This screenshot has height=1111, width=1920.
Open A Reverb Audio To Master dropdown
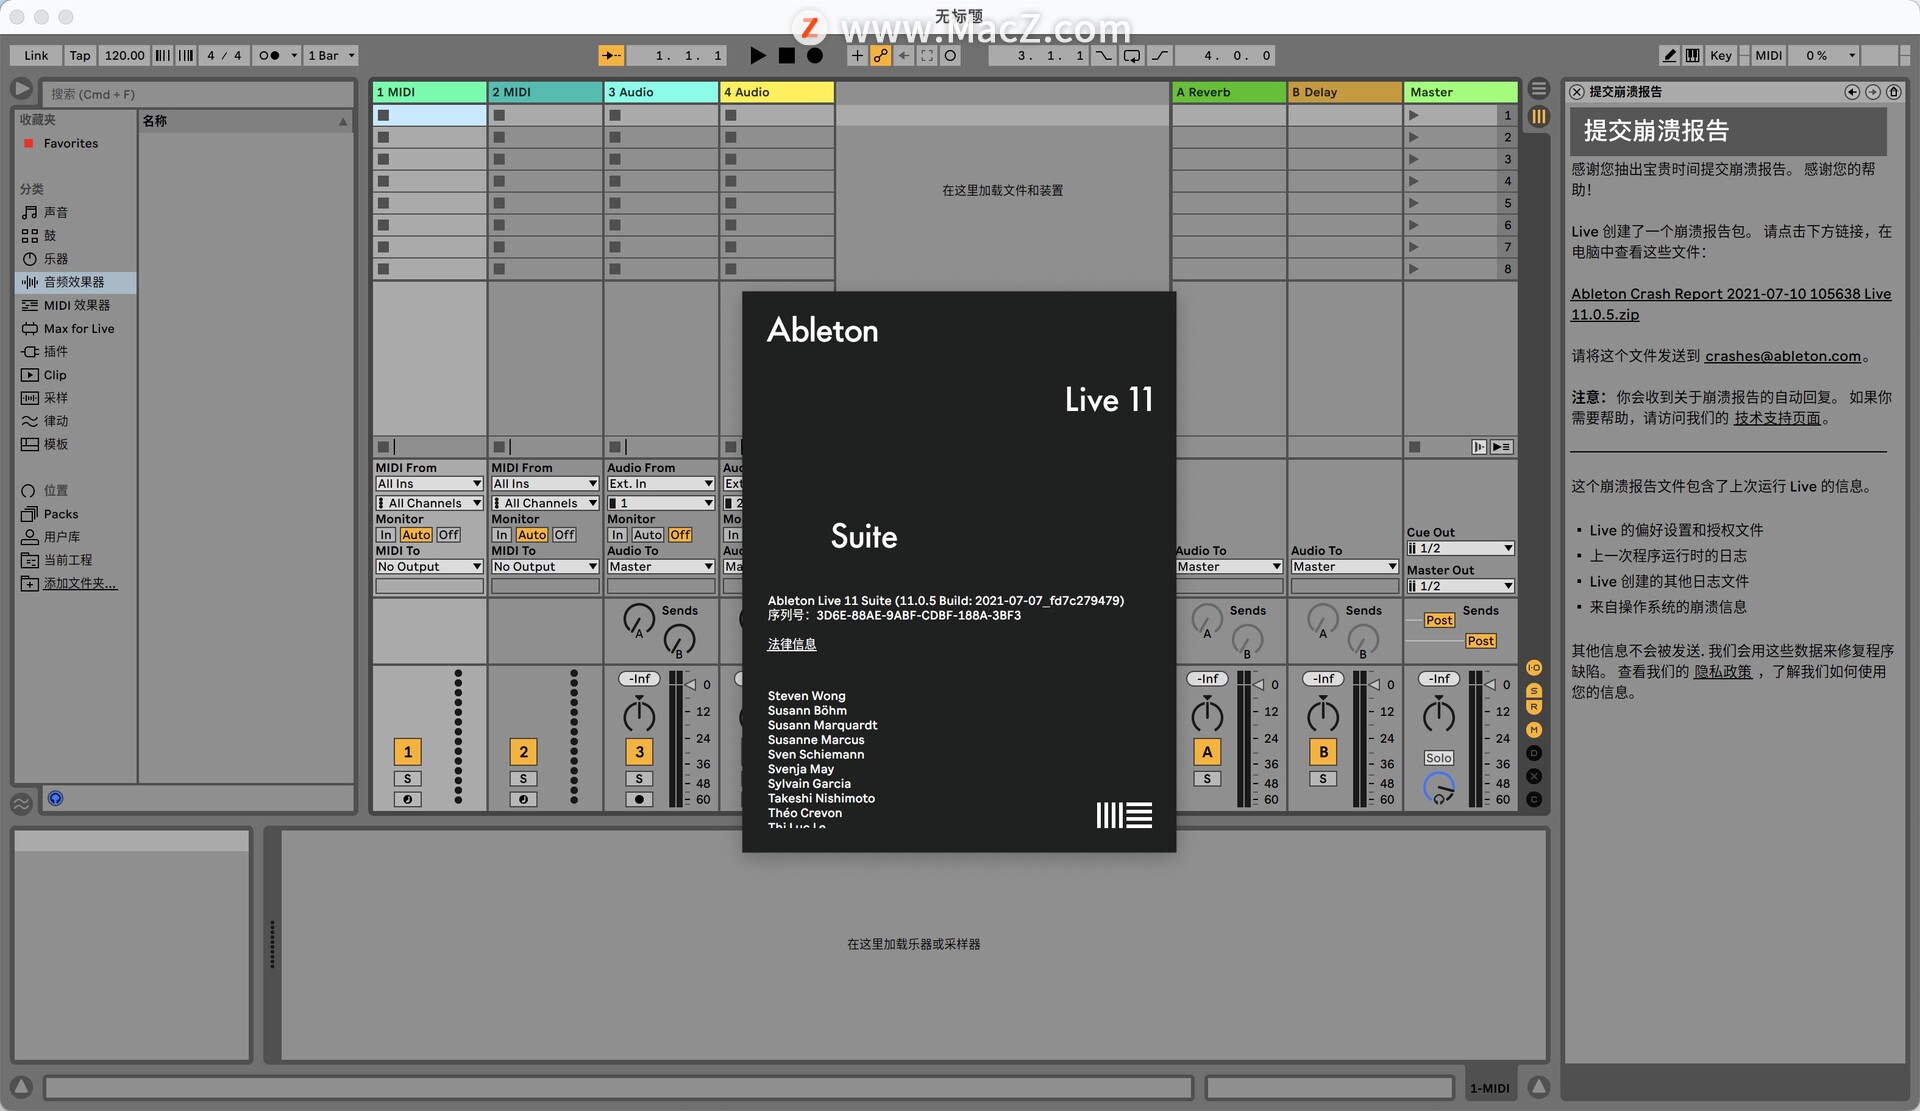pyautogui.click(x=1229, y=566)
